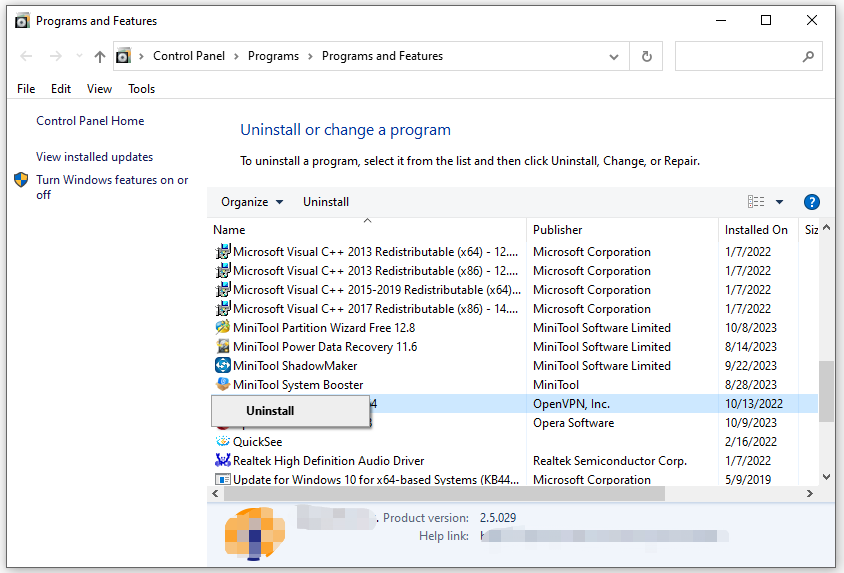Image resolution: width=844 pixels, height=573 pixels.
Task: Choose Uninstall from the context menu
Action: 290,411
